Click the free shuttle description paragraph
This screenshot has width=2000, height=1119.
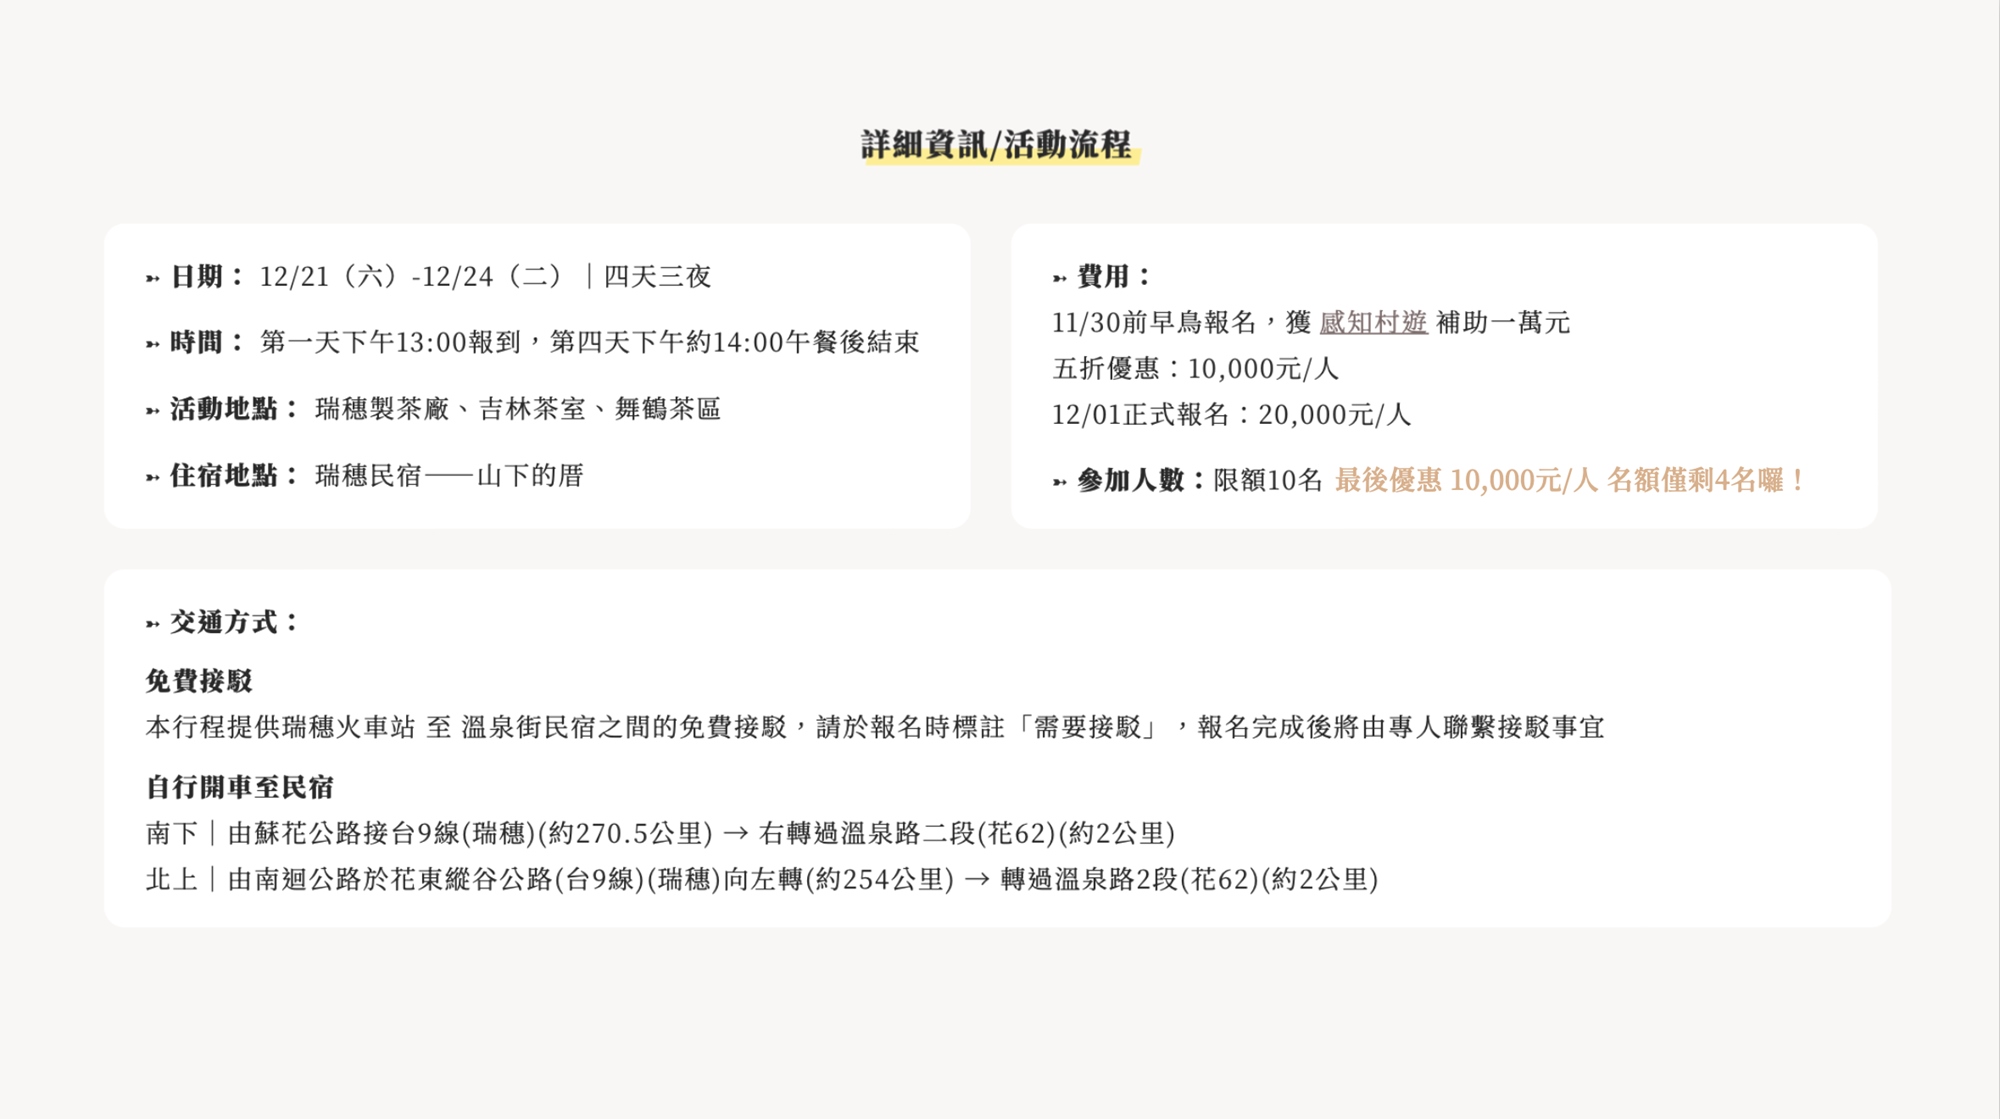coord(875,727)
